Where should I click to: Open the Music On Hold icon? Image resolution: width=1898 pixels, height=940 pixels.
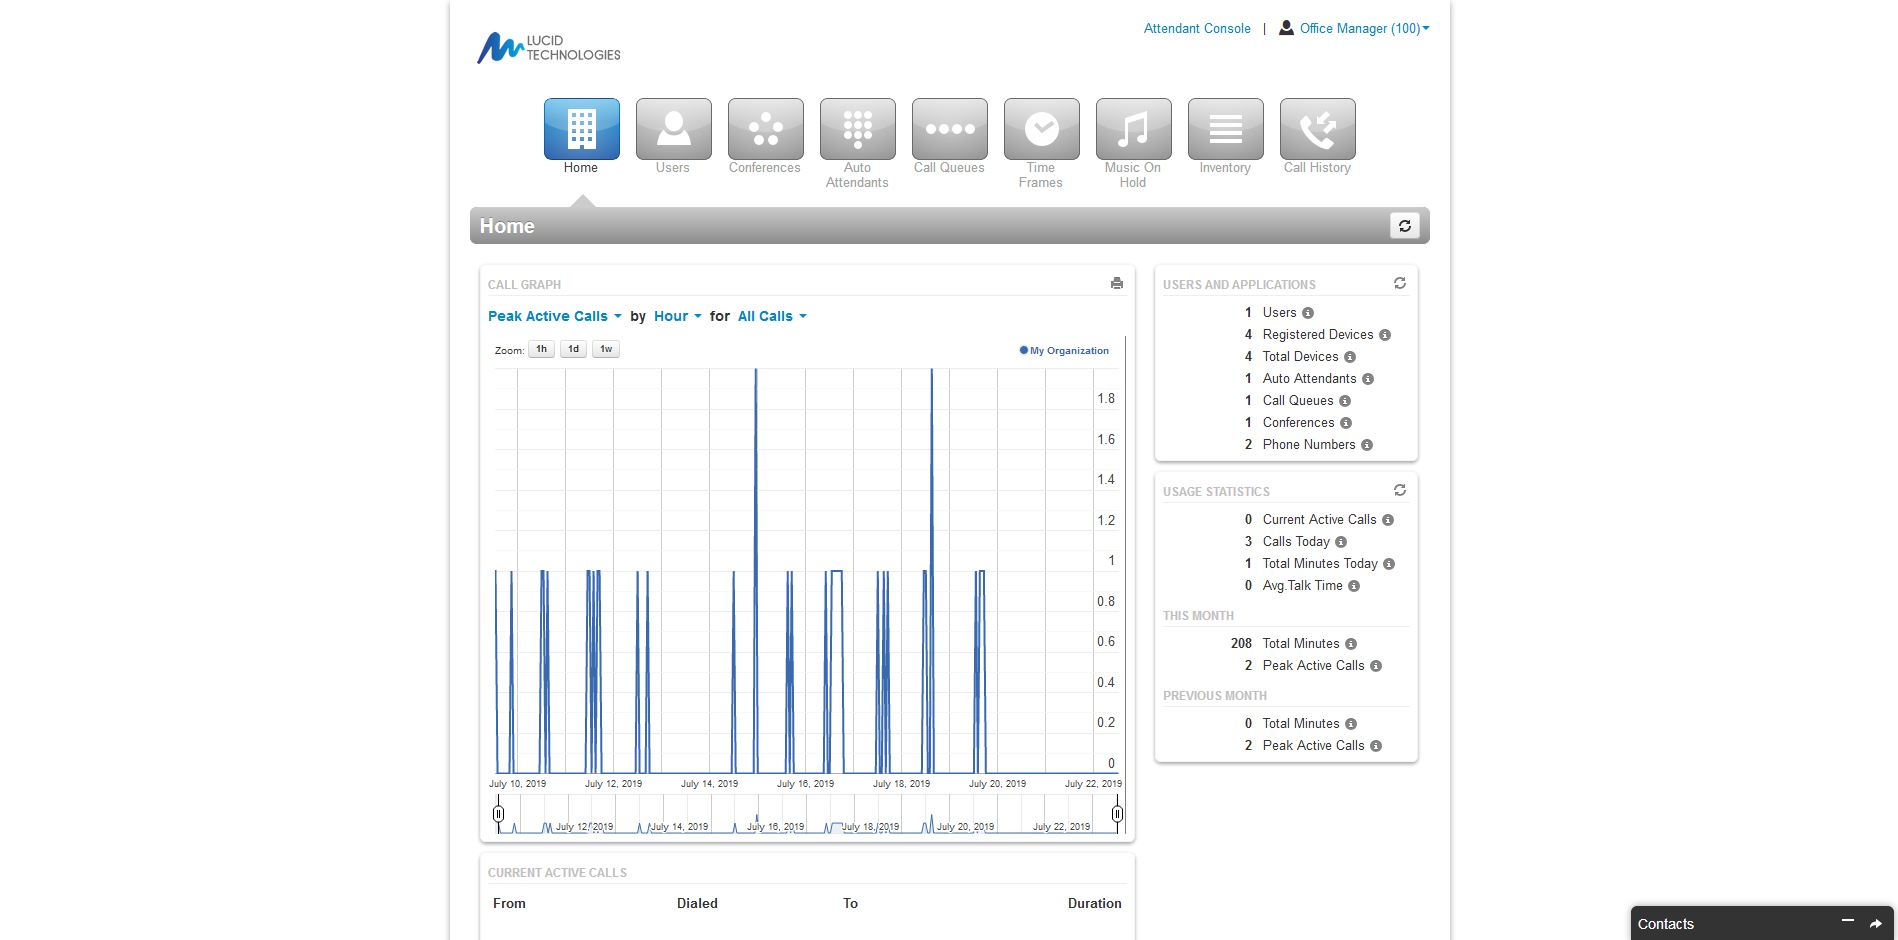pos(1133,129)
